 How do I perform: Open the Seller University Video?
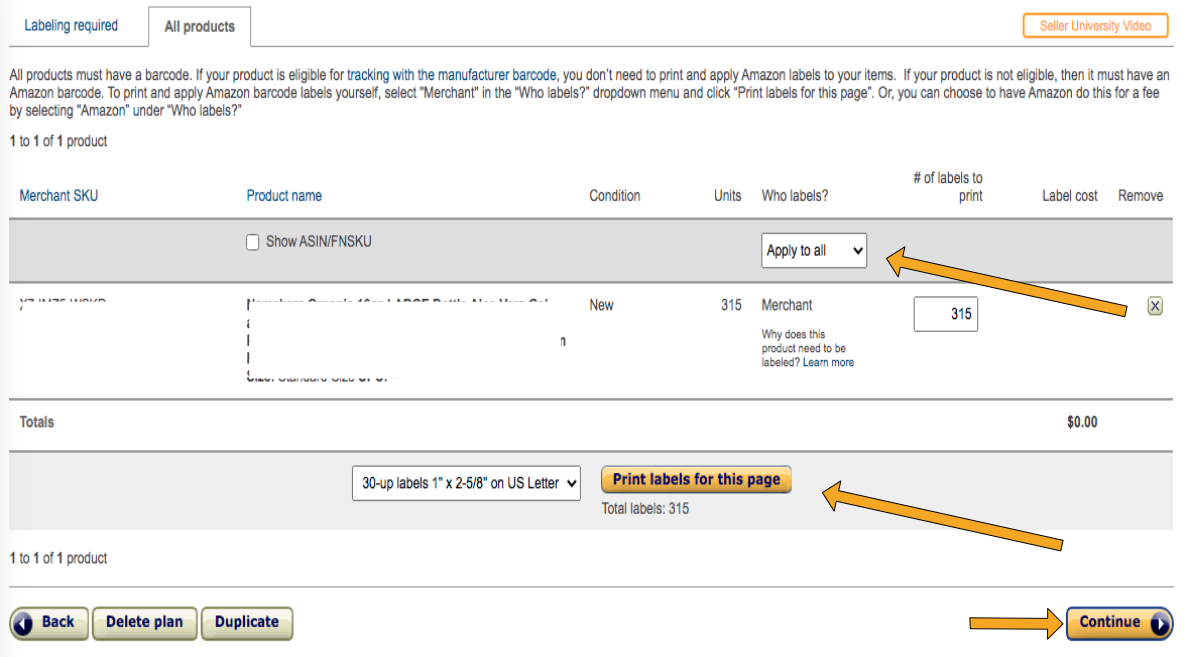click(x=1094, y=25)
